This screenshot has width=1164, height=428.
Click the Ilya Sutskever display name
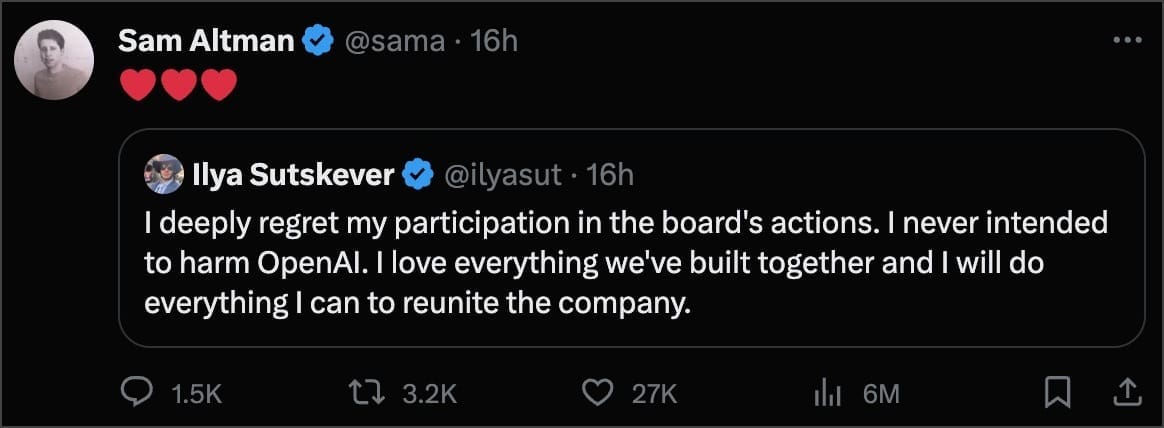(293, 176)
